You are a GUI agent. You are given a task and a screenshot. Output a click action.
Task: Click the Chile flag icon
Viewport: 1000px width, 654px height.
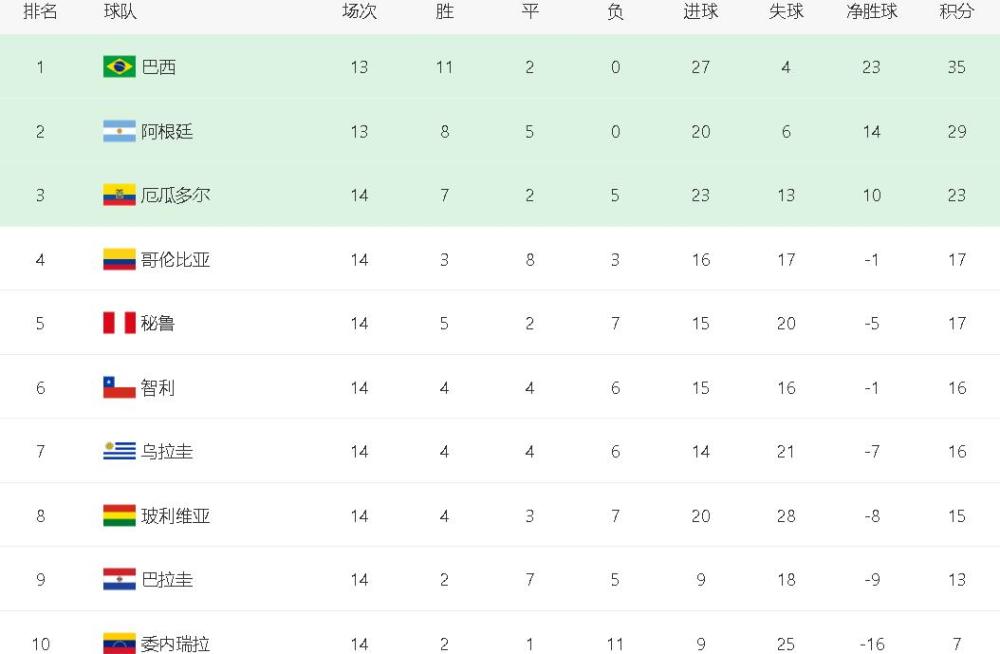(119, 387)
